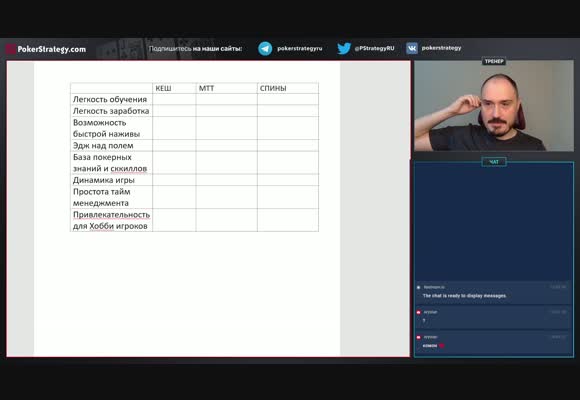
Task: Open the pokerstrategyru Telegram link
Action: [x=300, y=48]
